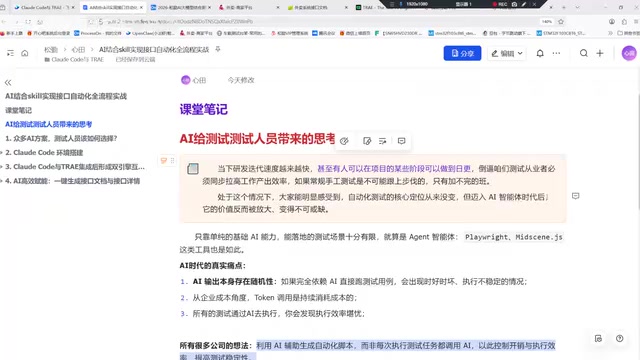Click the Playwright、Midscene.js inline code
This screenshot has width=640, height=360.
pyautogui.click(x=514, y=237)
